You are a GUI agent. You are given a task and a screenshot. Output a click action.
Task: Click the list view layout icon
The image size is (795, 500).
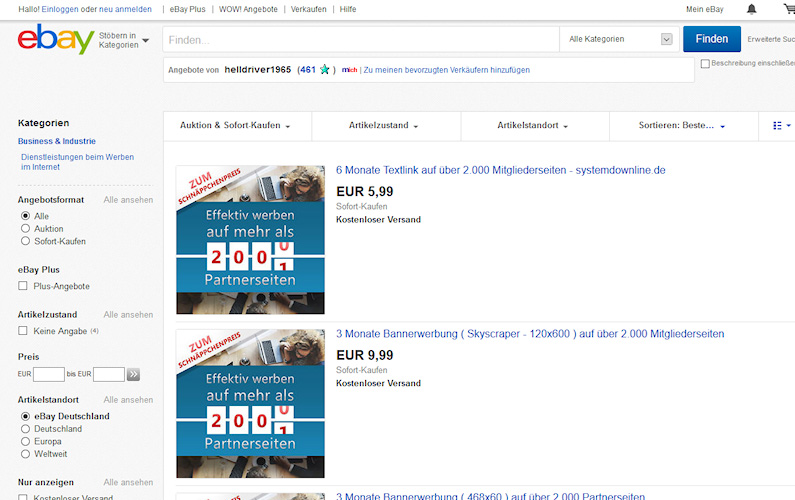click(777, 125)
